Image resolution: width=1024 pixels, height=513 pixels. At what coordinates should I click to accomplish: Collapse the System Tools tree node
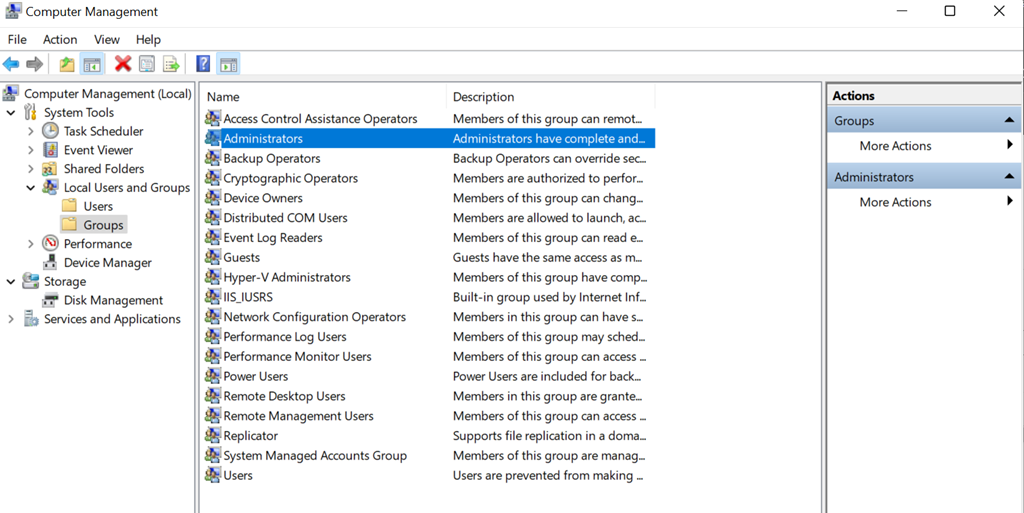tap(11, 113)
